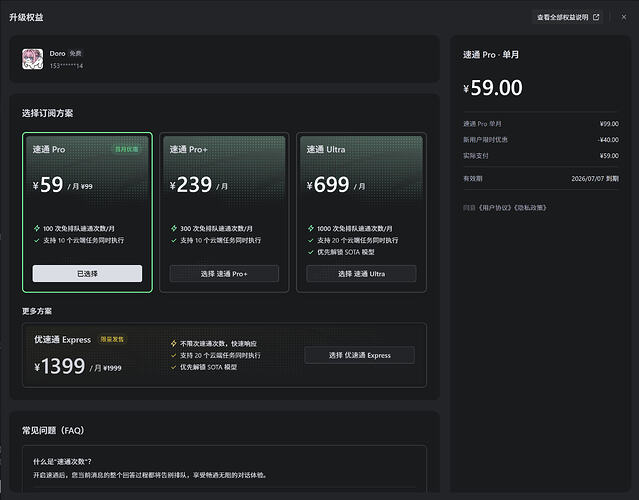Click the yellow lightning icon beside 不限次速通次数
Viewport: 639px width, 500px height.
(x=174, y=344)
